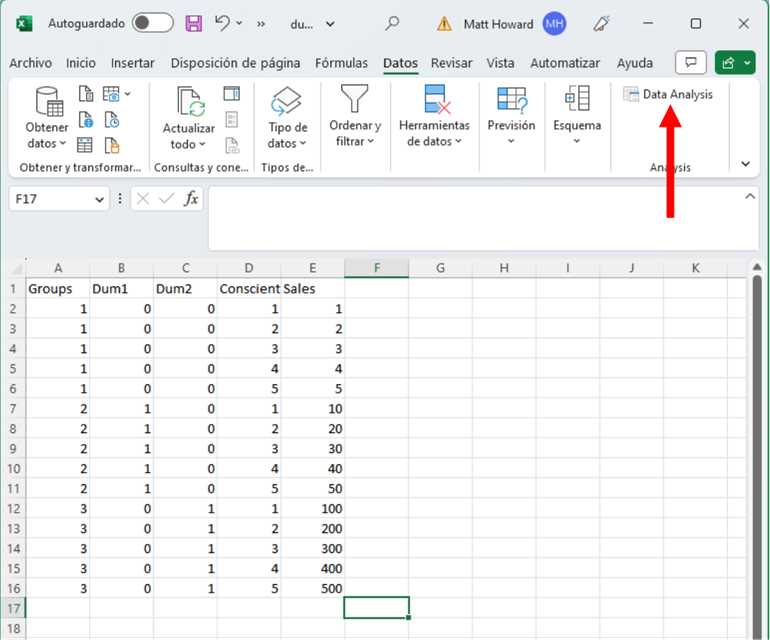Expand the Esquema dropdown

click(577, 141)
